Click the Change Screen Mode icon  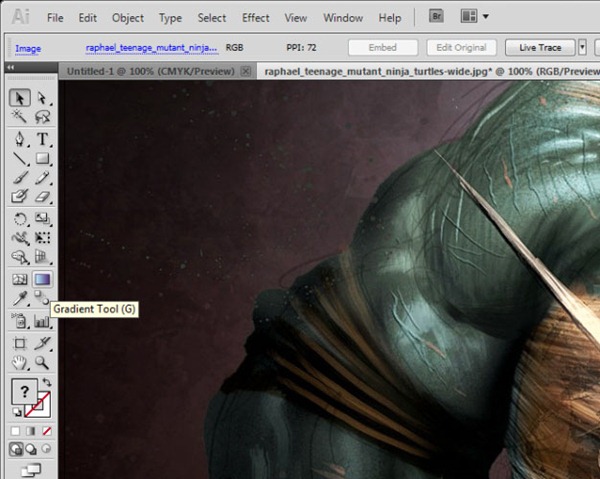tap(31, 470)
